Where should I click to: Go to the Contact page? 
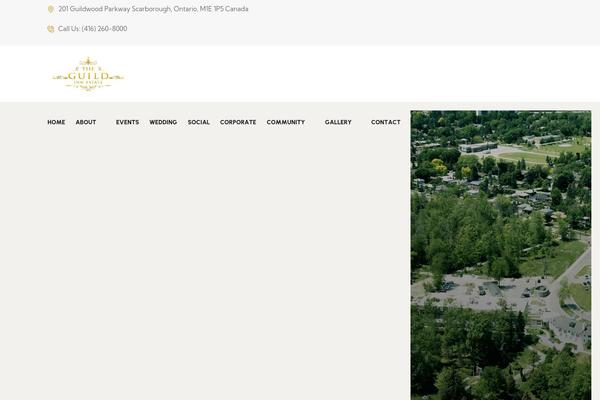tap(386, 122)
